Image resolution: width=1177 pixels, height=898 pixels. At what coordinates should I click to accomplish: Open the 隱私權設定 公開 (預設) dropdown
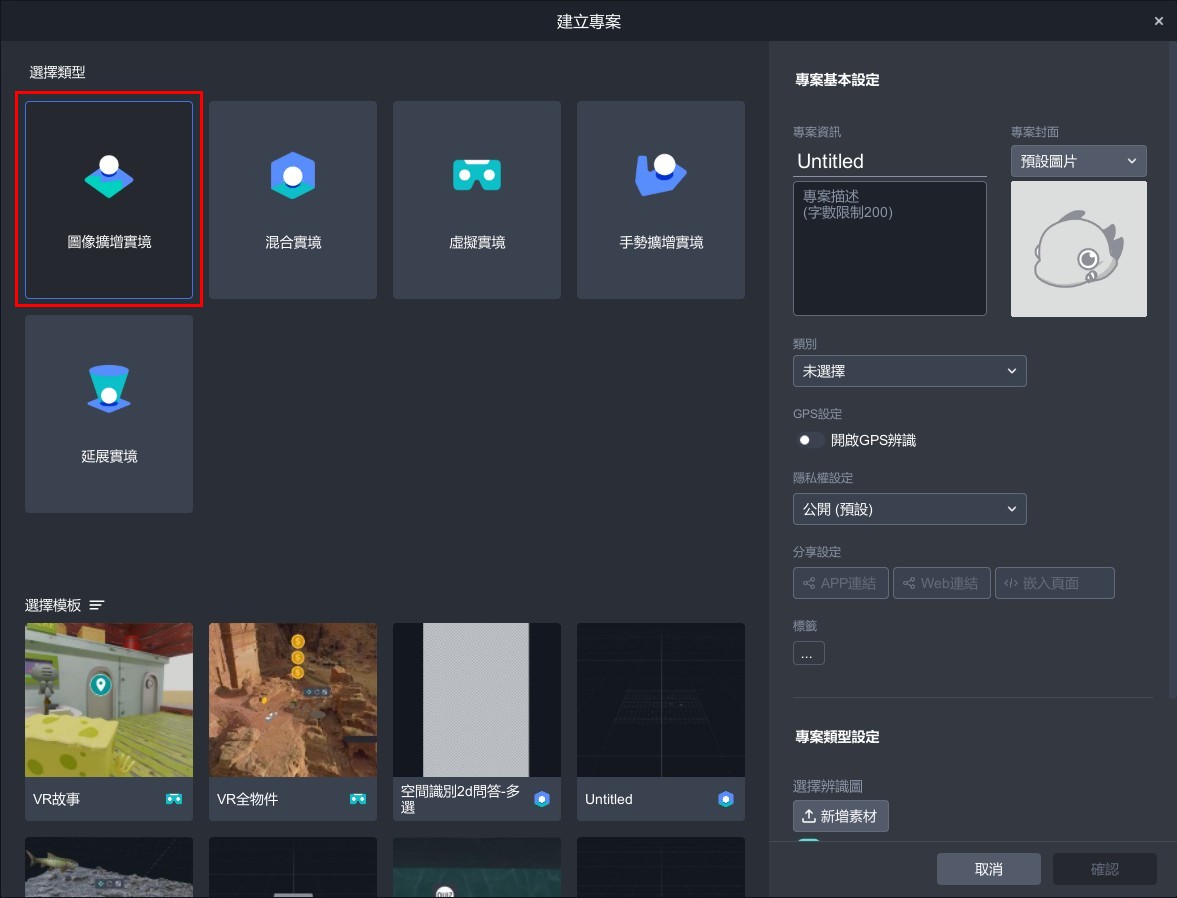(x=909, y=509)
